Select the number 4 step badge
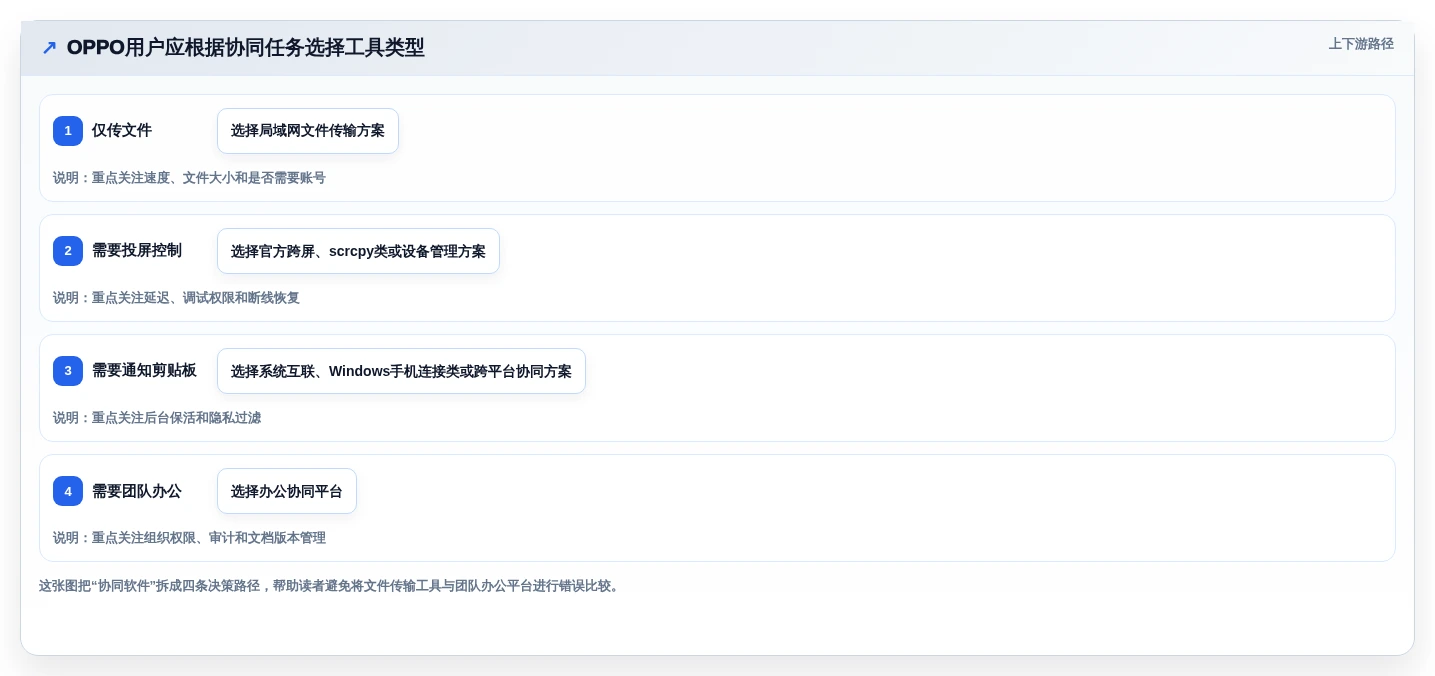The height and width of the screenshot is (676, 1435). pyautogui.click(x=68, y=491)
